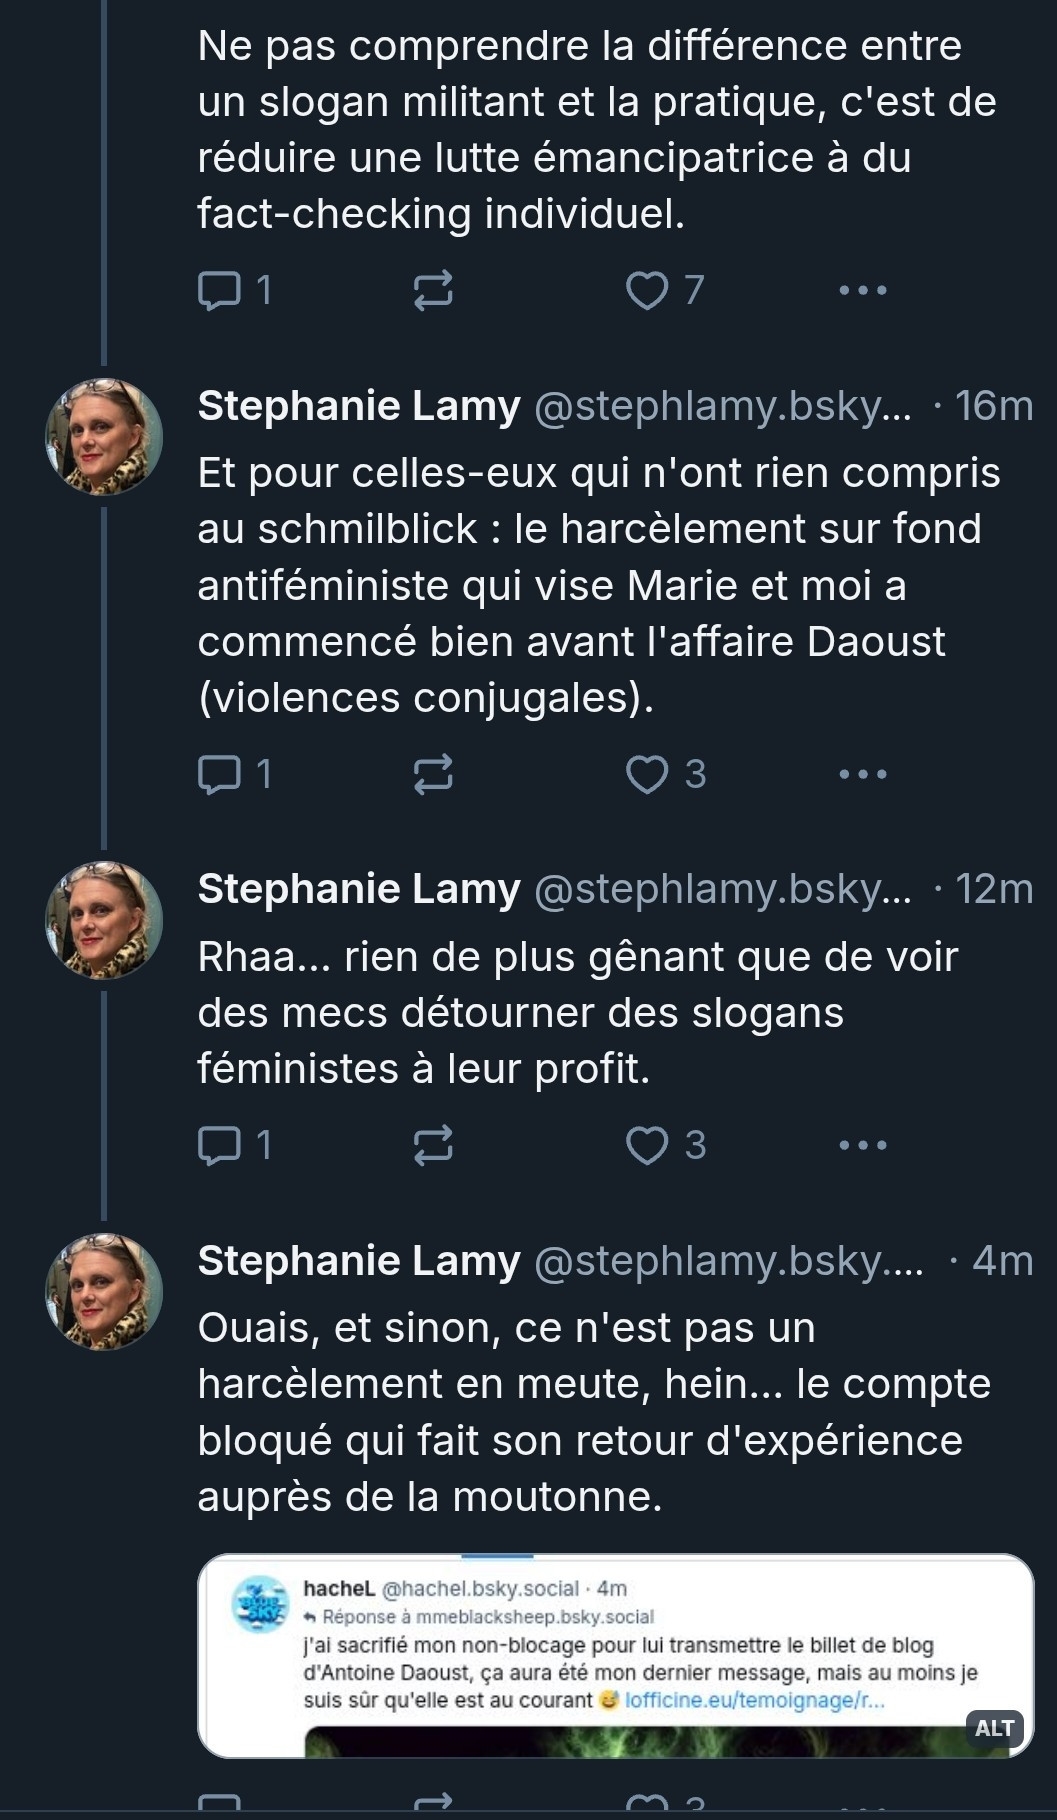Screen dimensions: 1057x1820
Task: Repost the fact-checking individuel post
Action: [433, 290]
